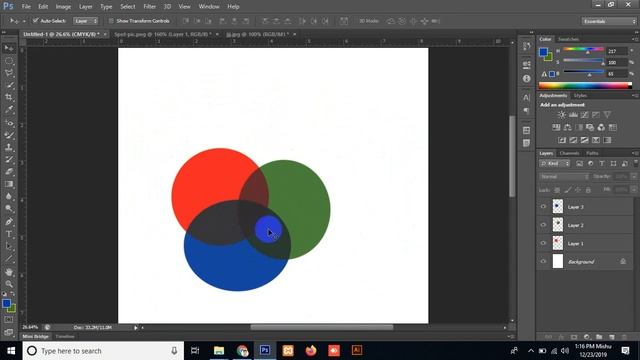Open the layer Kind filter dropdown

(555, 163)
